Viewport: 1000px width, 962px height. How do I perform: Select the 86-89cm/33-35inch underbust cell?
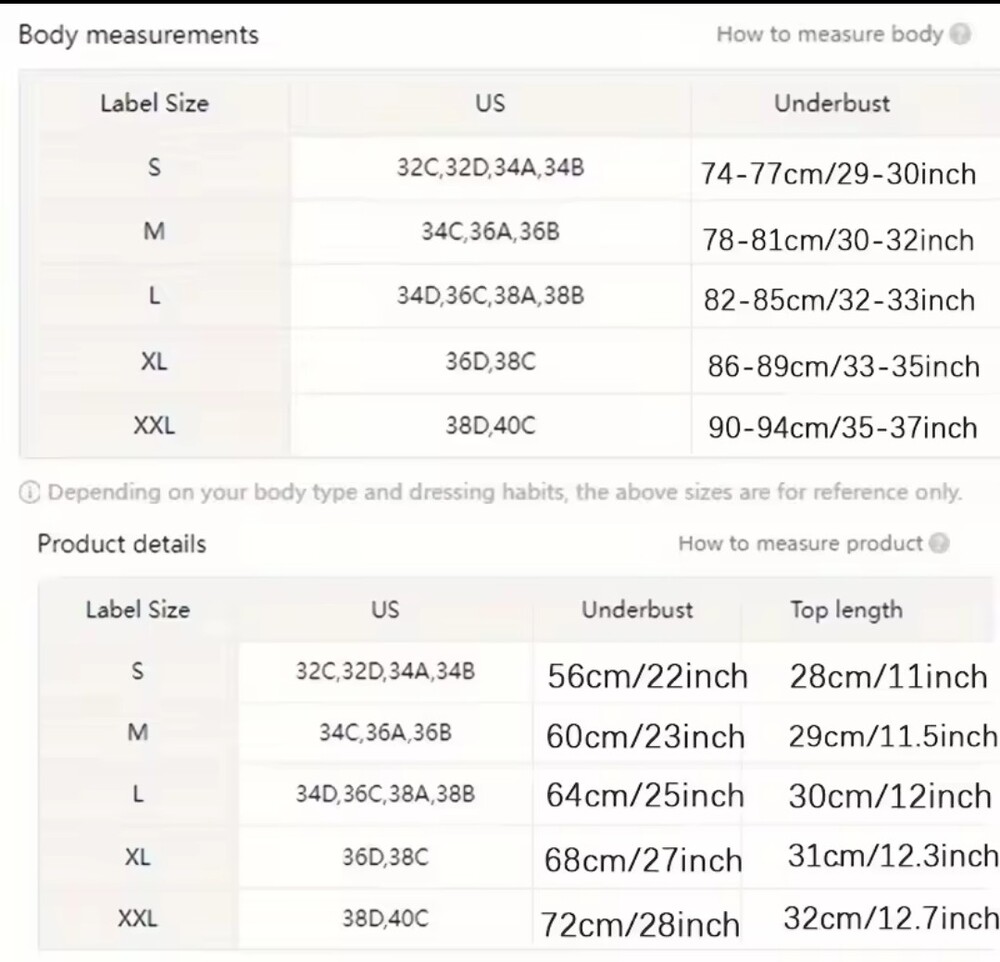pos(843,366)
